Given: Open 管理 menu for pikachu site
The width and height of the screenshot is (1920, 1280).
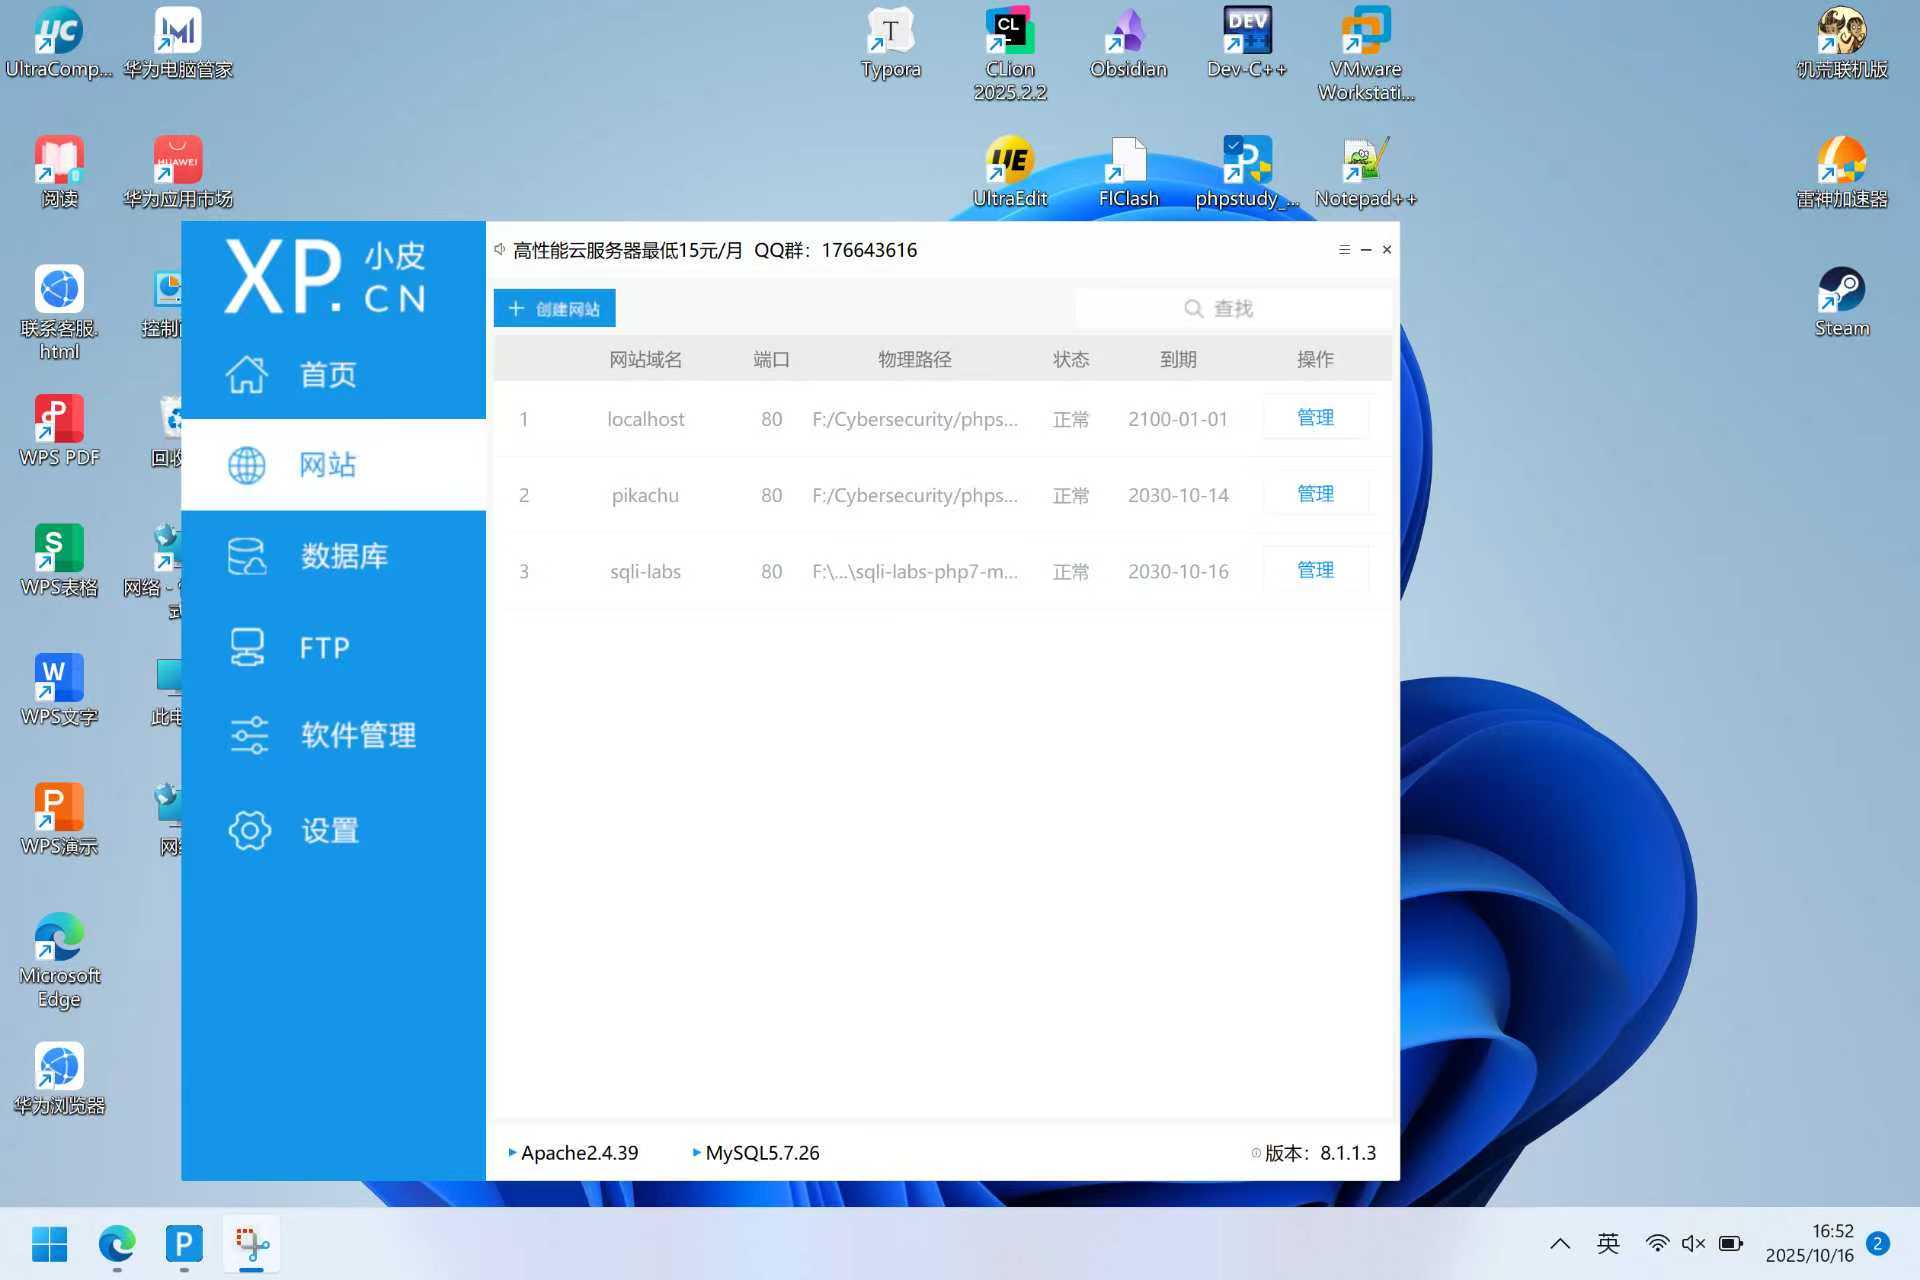Looking at the screenshot, I should tap(1314, 494).
